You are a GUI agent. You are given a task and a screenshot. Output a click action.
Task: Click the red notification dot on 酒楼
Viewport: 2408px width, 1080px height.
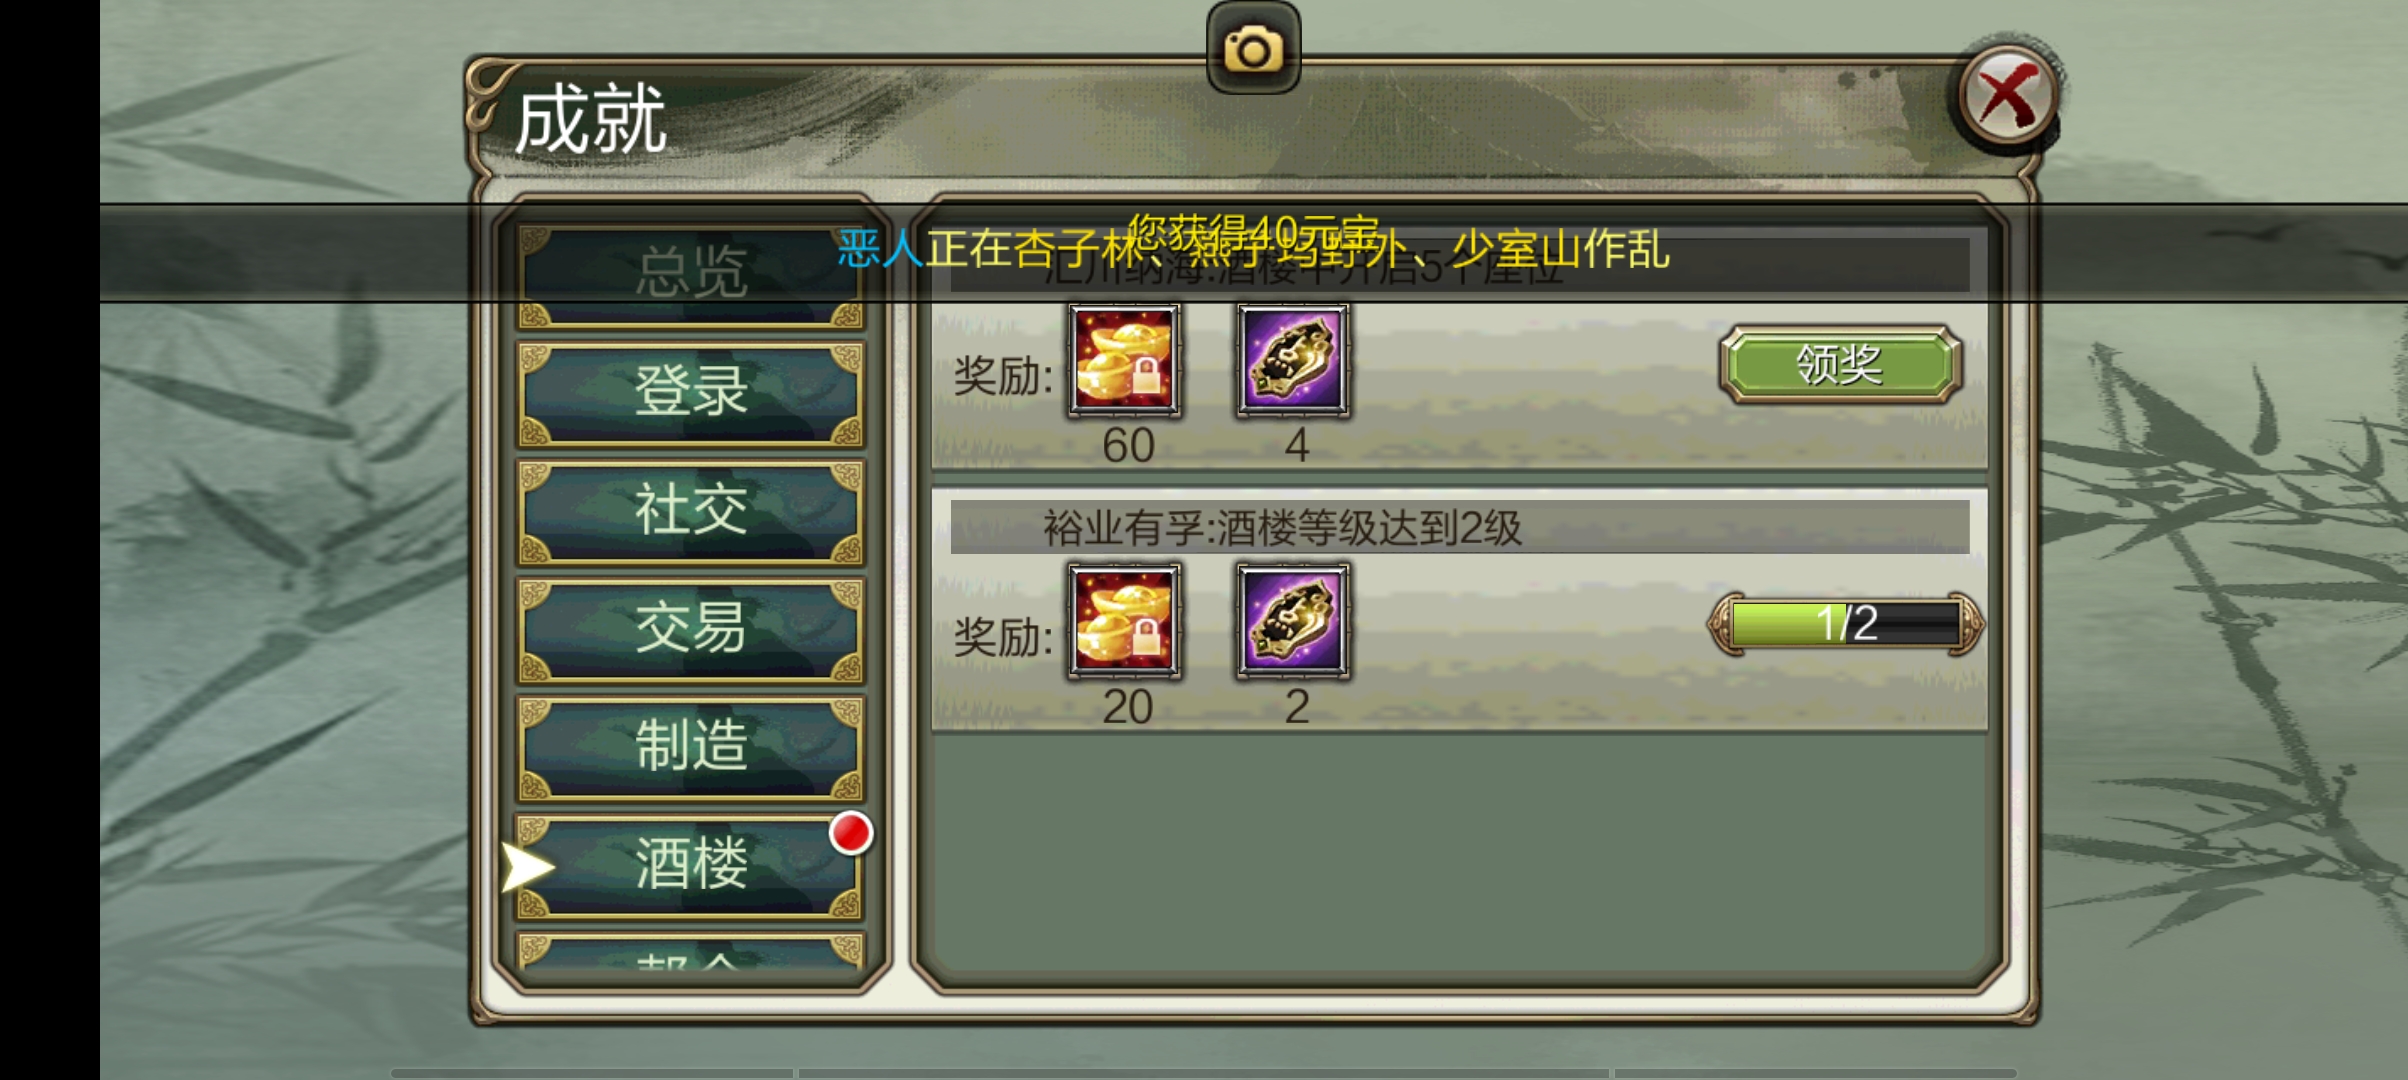click(x=851, y=833)
